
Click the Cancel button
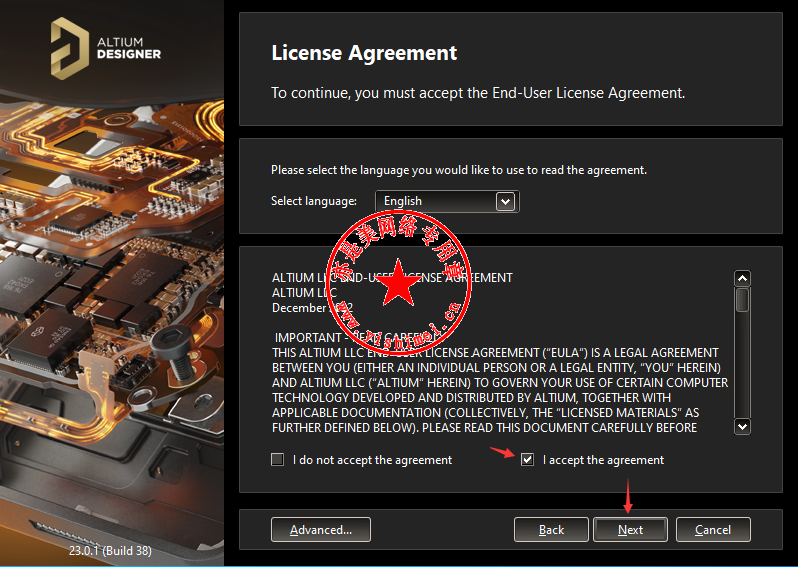pos(713,530)
